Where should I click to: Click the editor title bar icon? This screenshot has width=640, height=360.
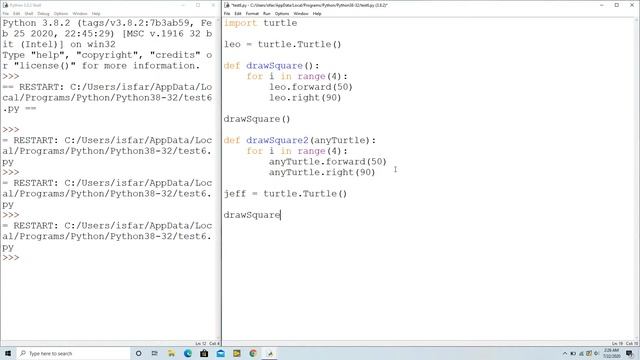pyautogui.click(x=227, y=5)
